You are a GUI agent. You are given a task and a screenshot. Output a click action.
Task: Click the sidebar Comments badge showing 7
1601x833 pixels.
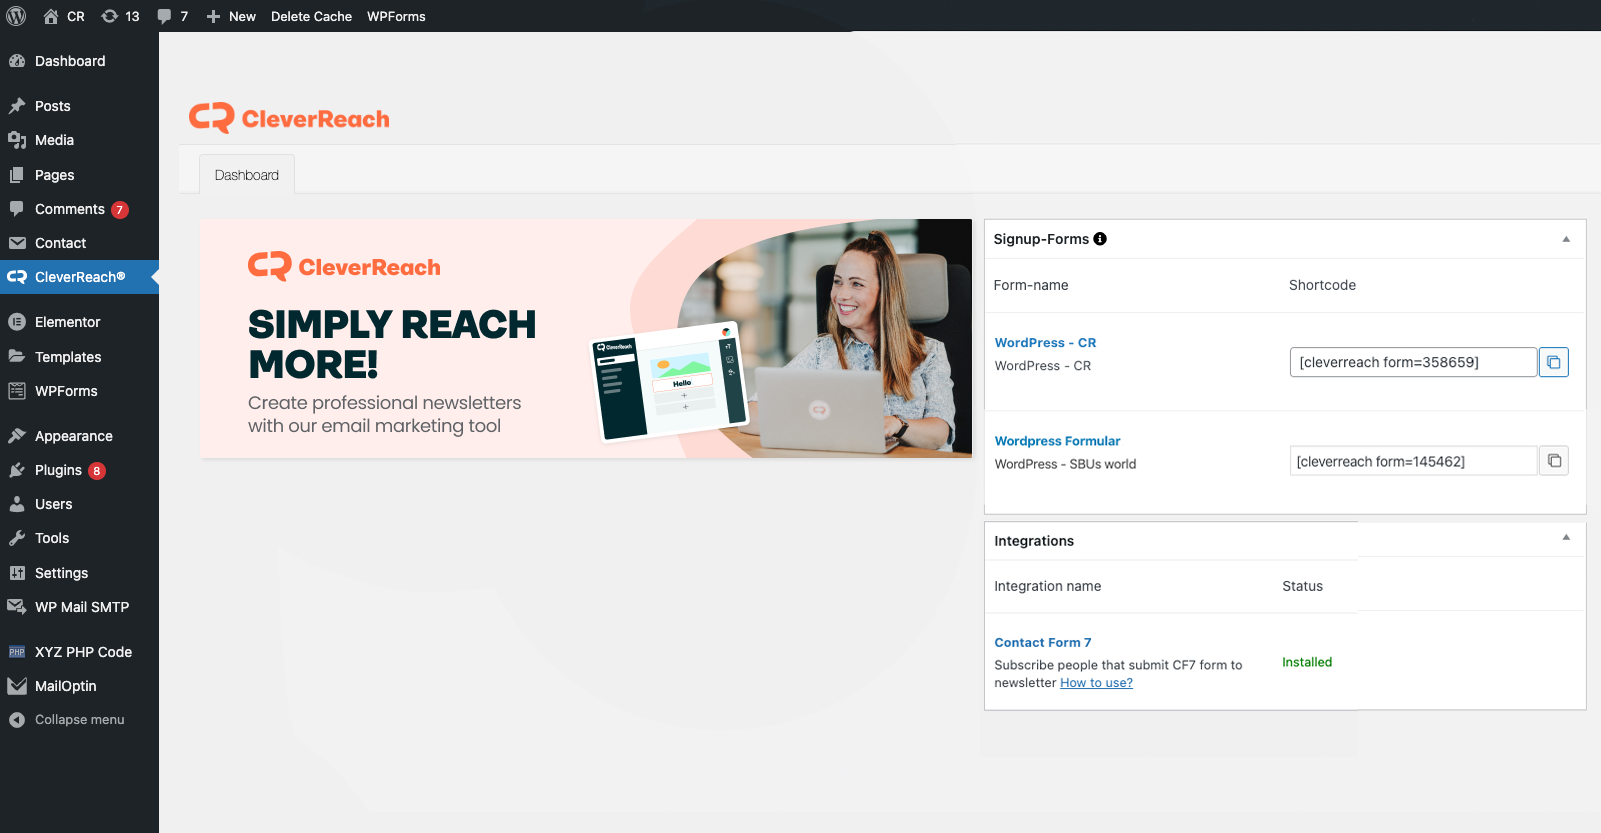(x=120, y=210)
